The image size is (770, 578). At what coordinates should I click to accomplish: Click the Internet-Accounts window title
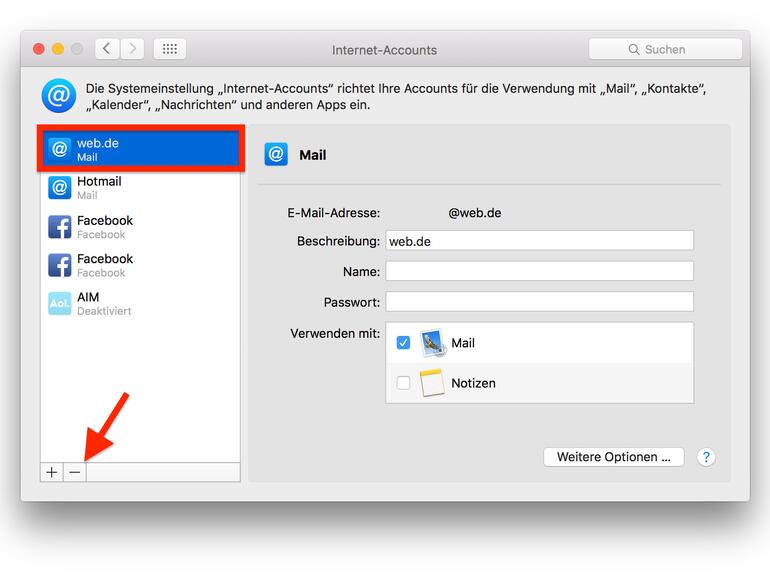pyautogui.click(x=385, y=50)
